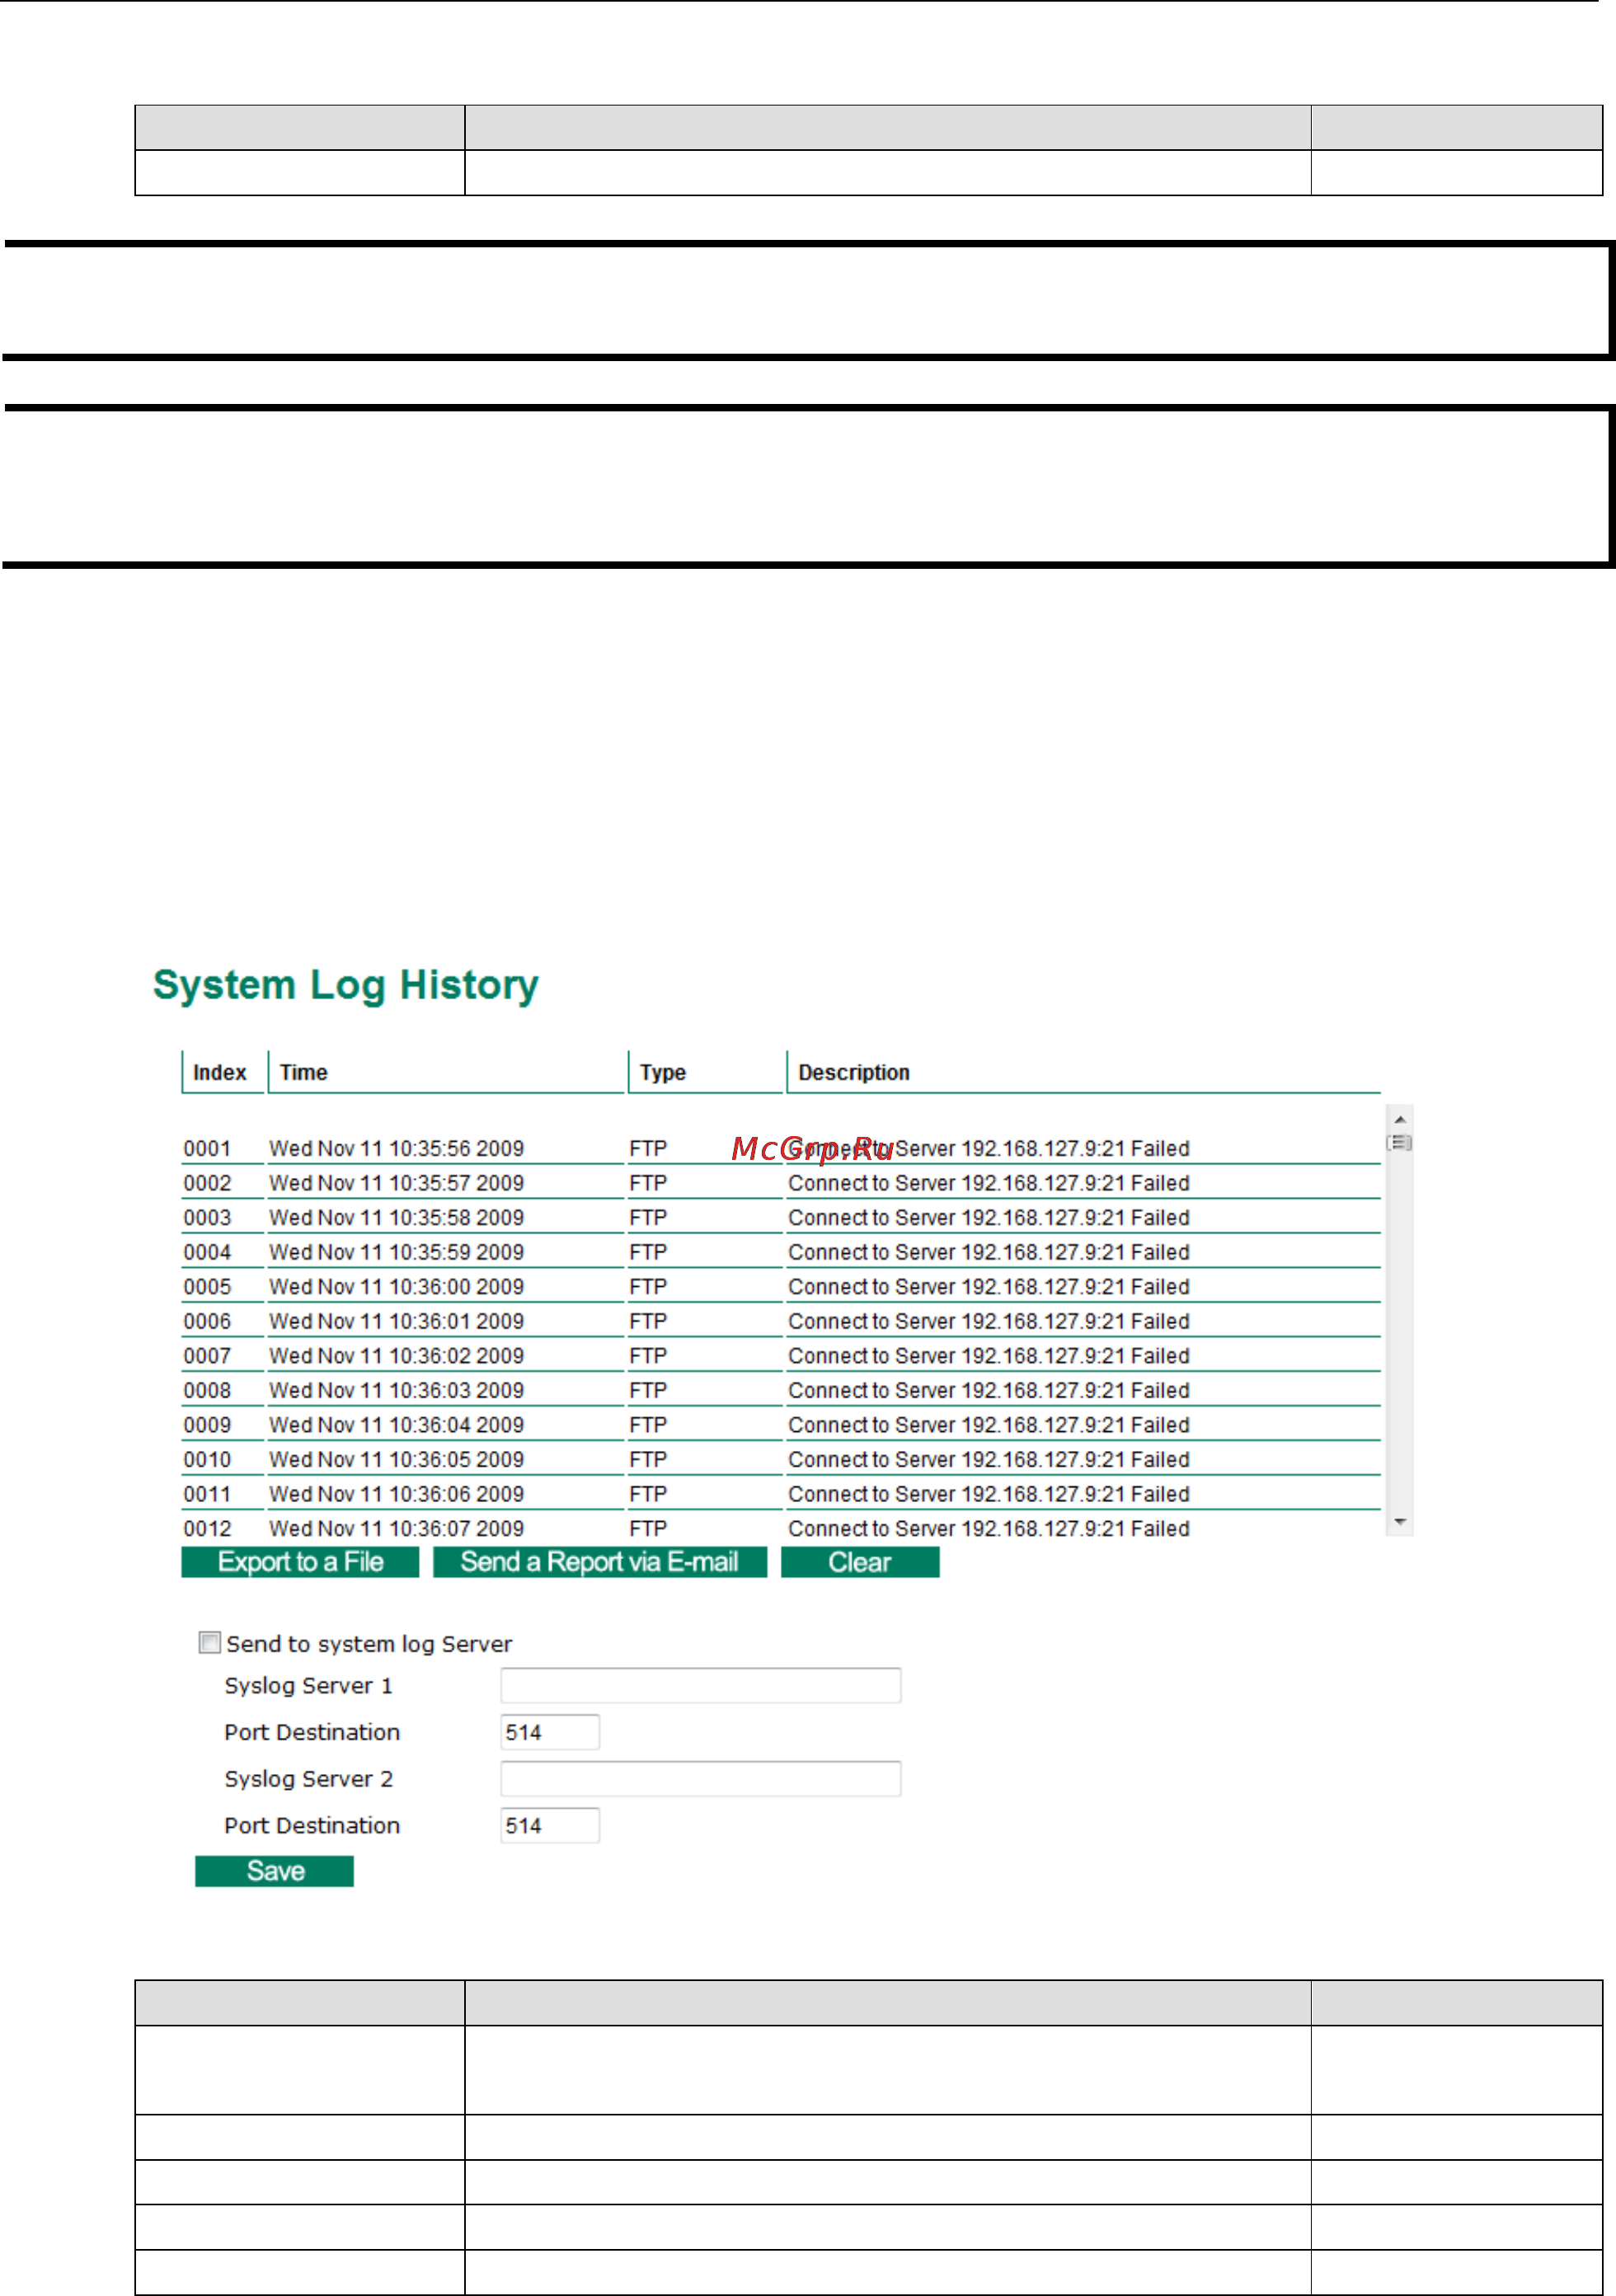The image size is (1616, 2296).
Task: Select the Type column header
Action: click(x=663, y=1072)
